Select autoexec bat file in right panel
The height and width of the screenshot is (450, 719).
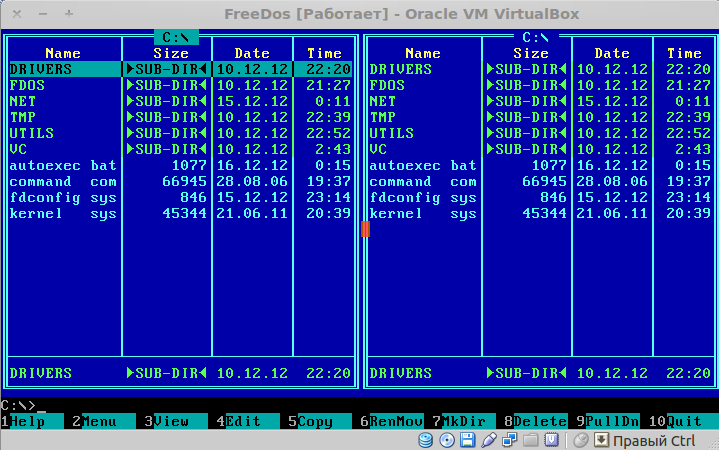[x=541, y=166]
